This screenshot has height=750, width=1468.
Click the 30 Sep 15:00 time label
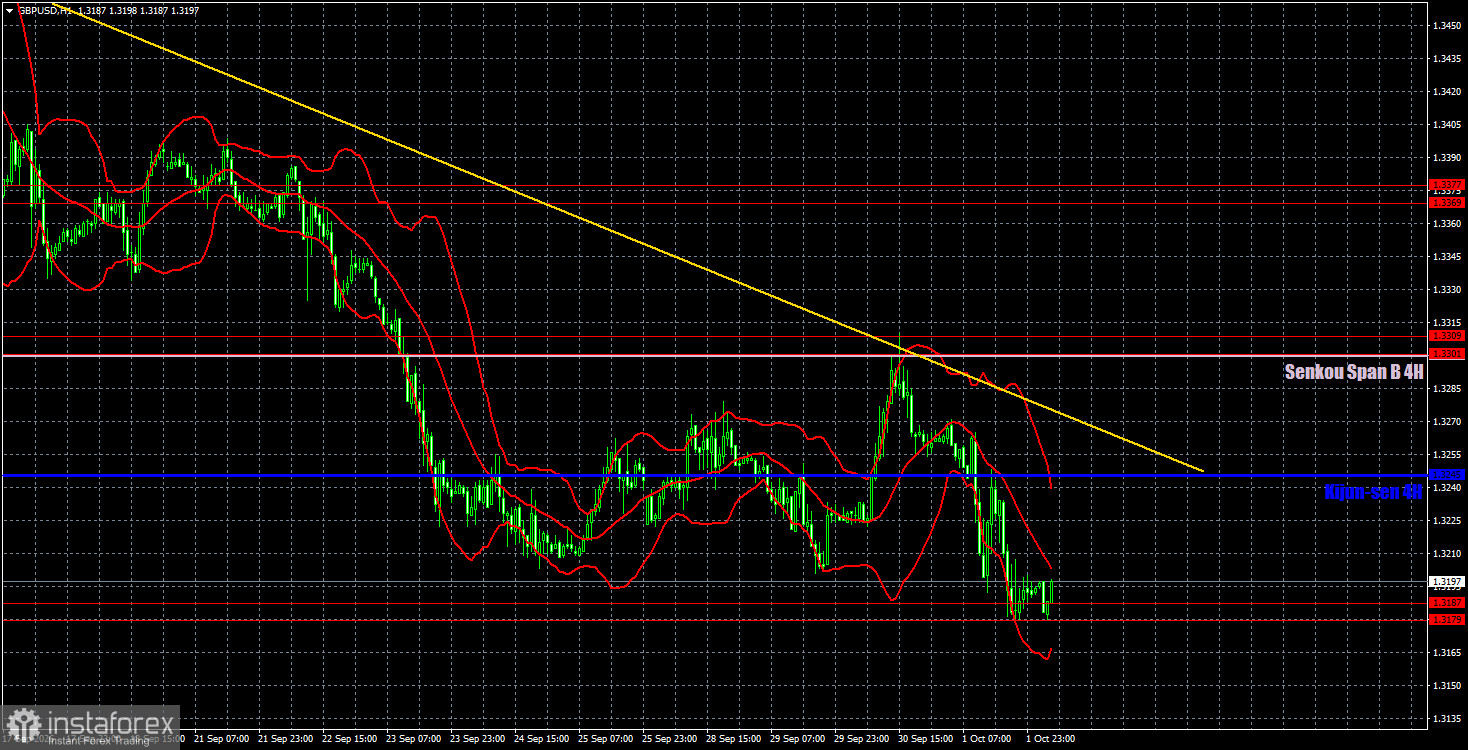point(926,739)
